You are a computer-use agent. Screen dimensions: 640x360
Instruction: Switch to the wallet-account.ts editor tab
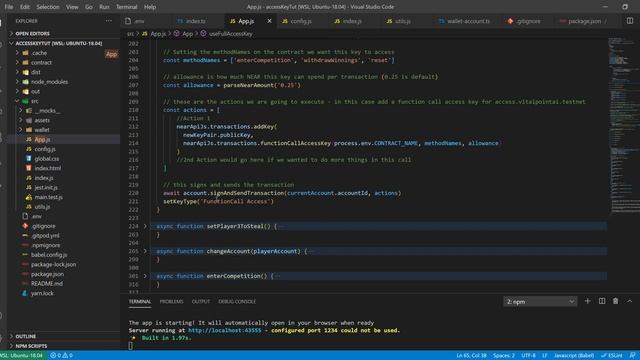(468, 21)
